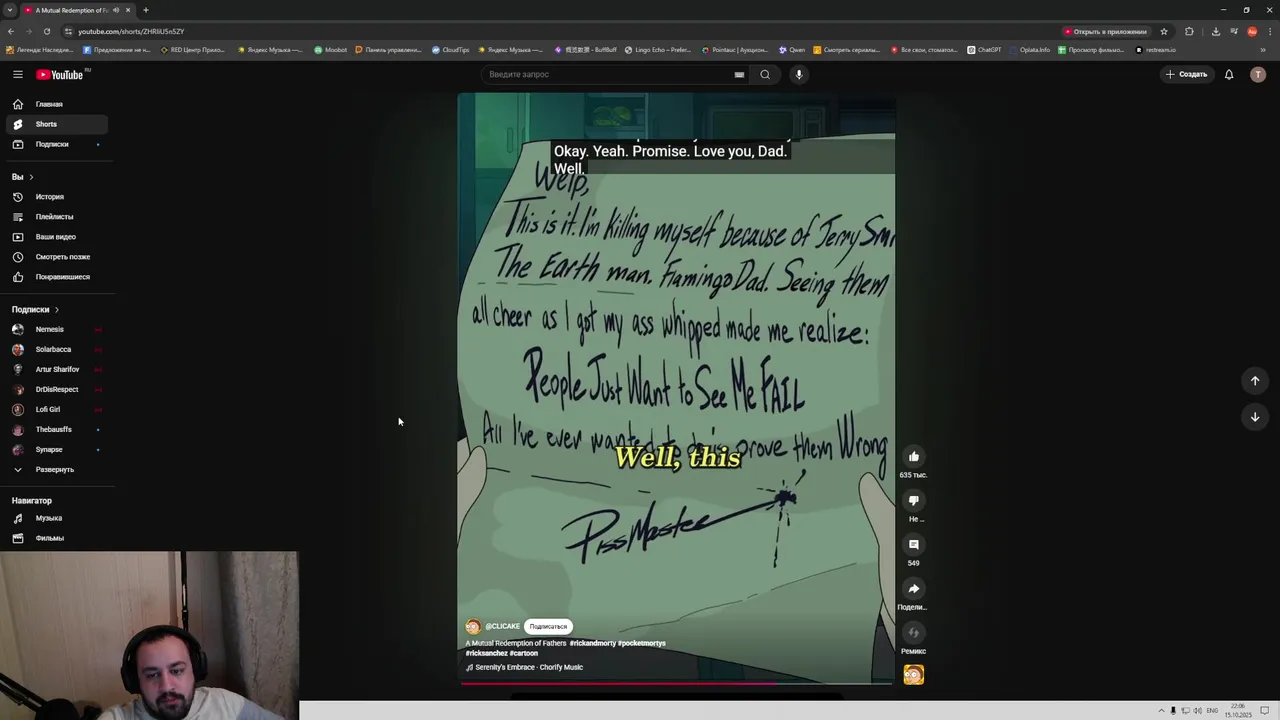This screenshot has height=720, width=1280.
Task: Subscribe with Подписаться button
Action: point(548,626)
